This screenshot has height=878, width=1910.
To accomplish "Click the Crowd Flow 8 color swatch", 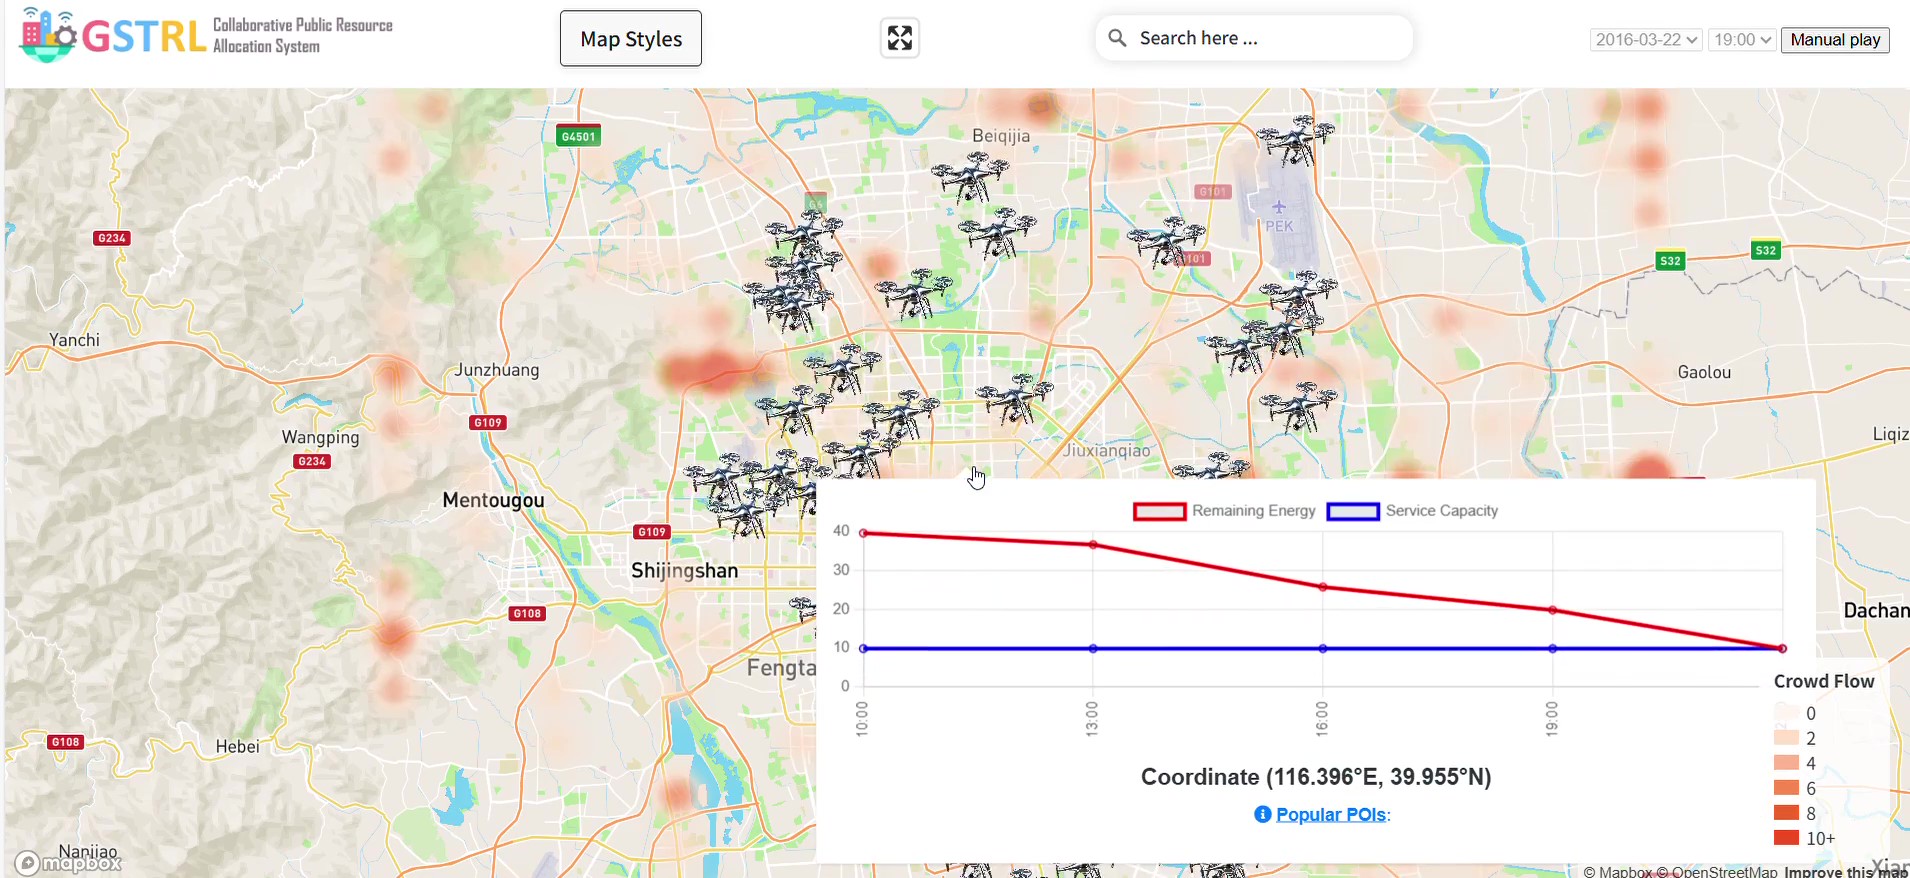I will [x=1787, y=813].
